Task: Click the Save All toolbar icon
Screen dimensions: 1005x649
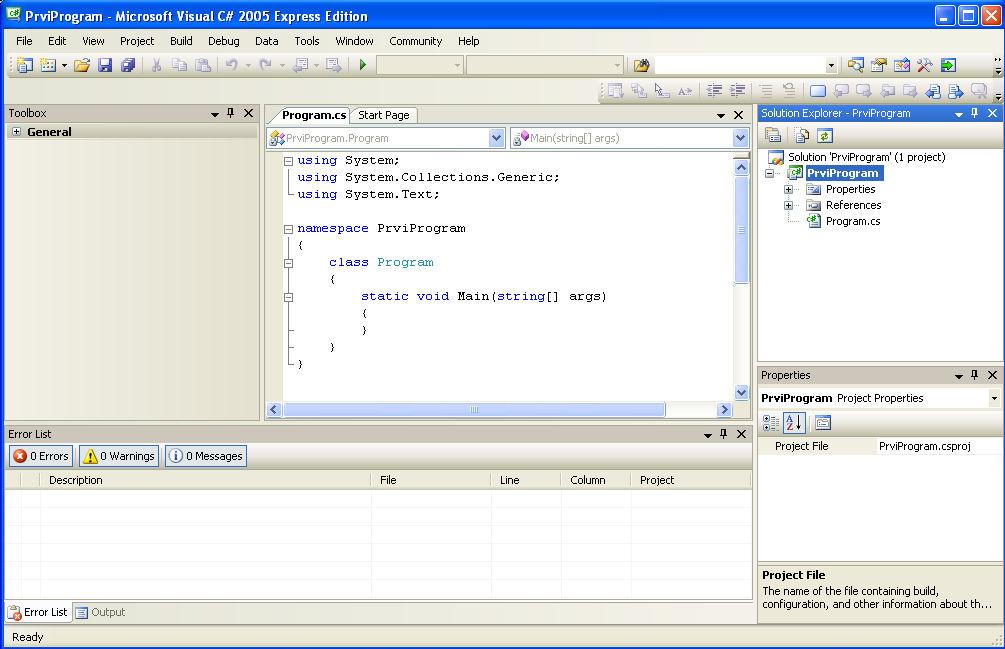Action: point(128,65)
